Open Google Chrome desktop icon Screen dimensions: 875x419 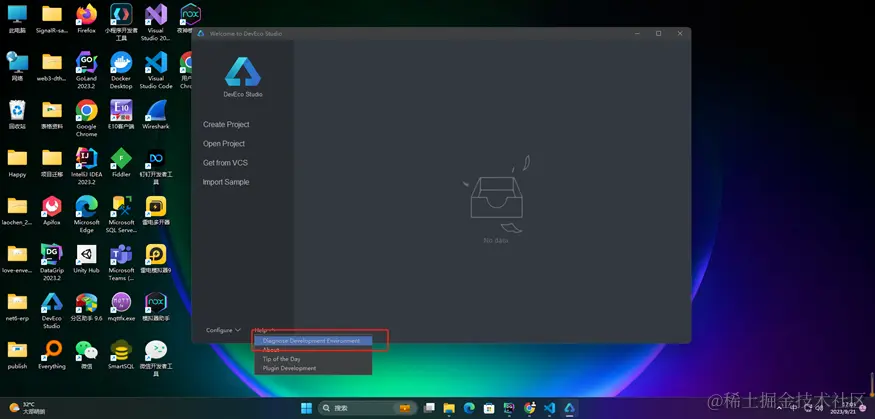[x=86, y=118]
